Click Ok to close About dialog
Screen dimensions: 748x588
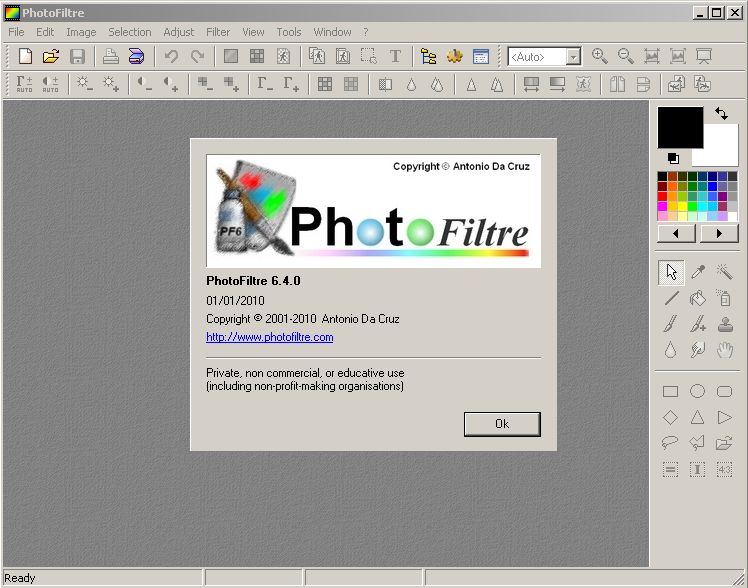(x=502, y=424)
